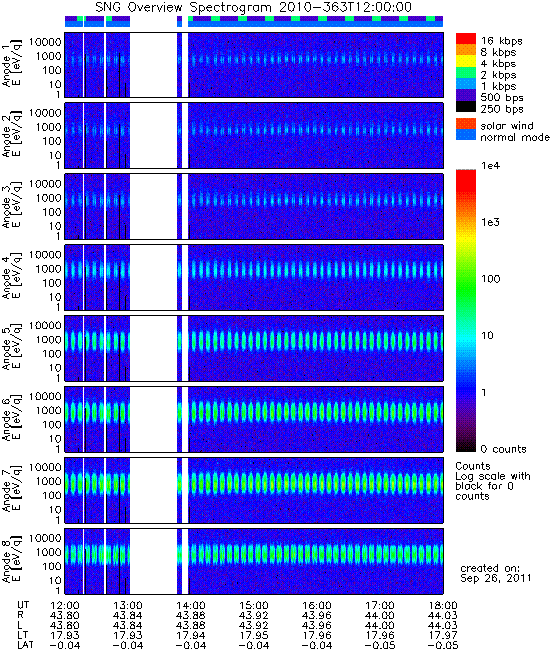Click the Anode 4 spectrogram panel
The image size is (552, 651).
tap(254, 277)
